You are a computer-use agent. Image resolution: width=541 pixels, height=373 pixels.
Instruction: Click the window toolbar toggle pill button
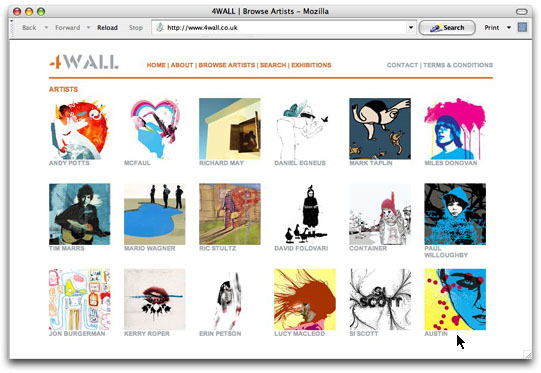pyautogui.click(x=522, y=12)
